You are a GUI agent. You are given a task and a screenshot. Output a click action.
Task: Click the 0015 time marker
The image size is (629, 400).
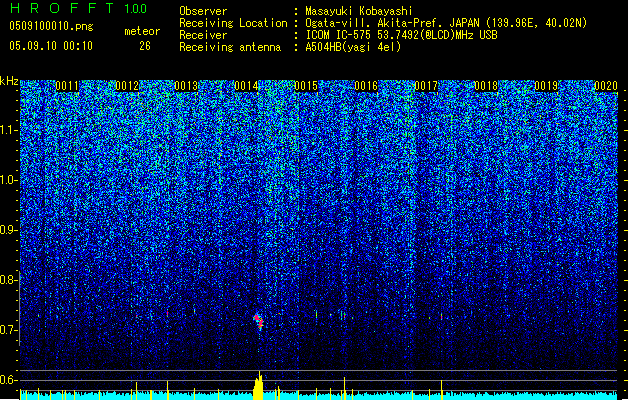click(306, 86)
